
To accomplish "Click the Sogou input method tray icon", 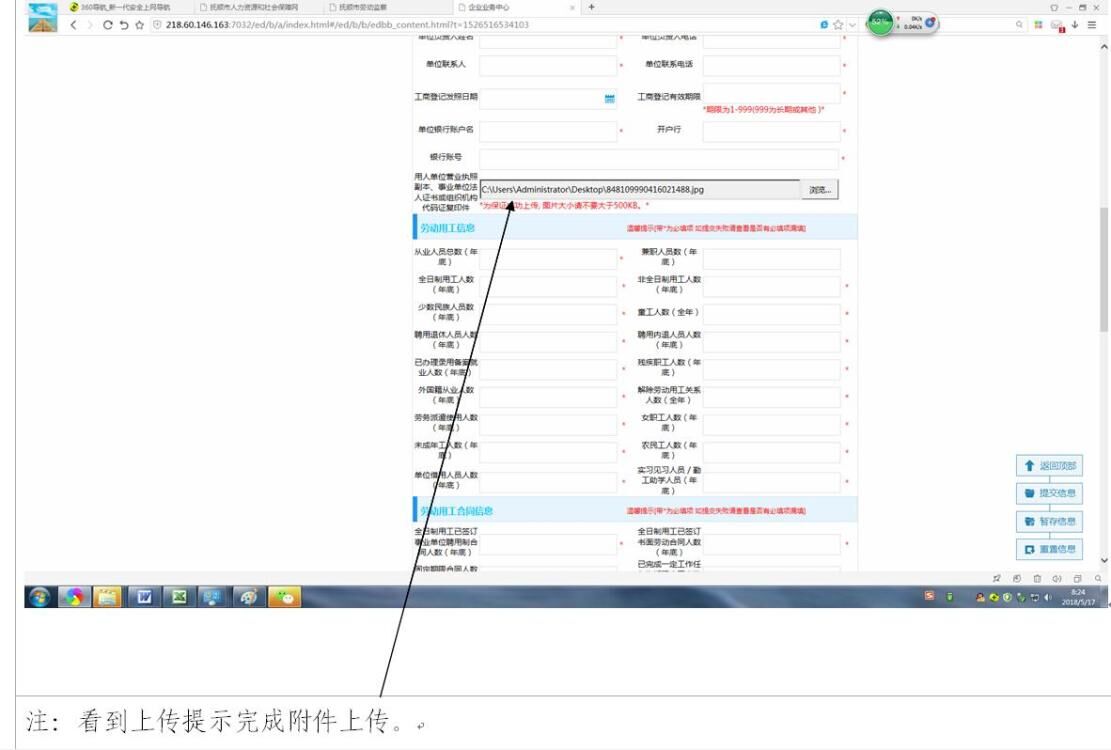I will 930,596.
